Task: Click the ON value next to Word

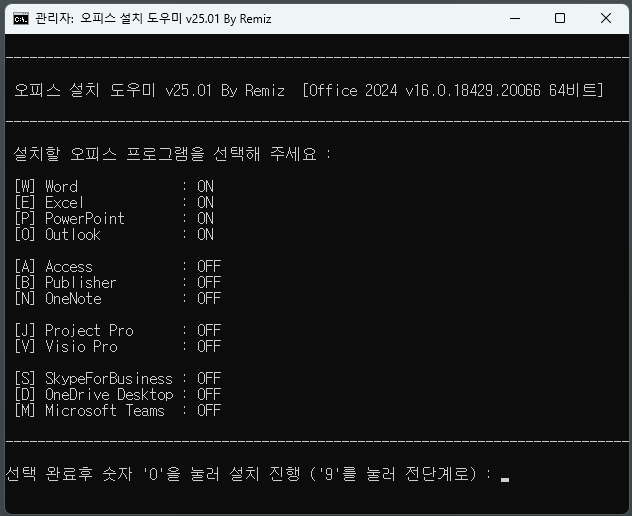Action: pos(205,187)
